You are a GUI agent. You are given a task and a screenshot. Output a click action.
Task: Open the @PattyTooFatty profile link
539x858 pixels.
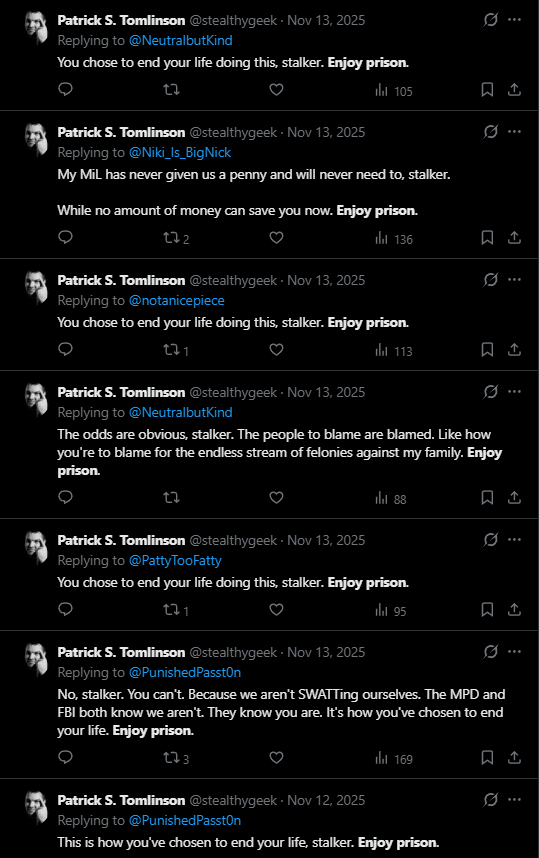(x=175, y=560)
